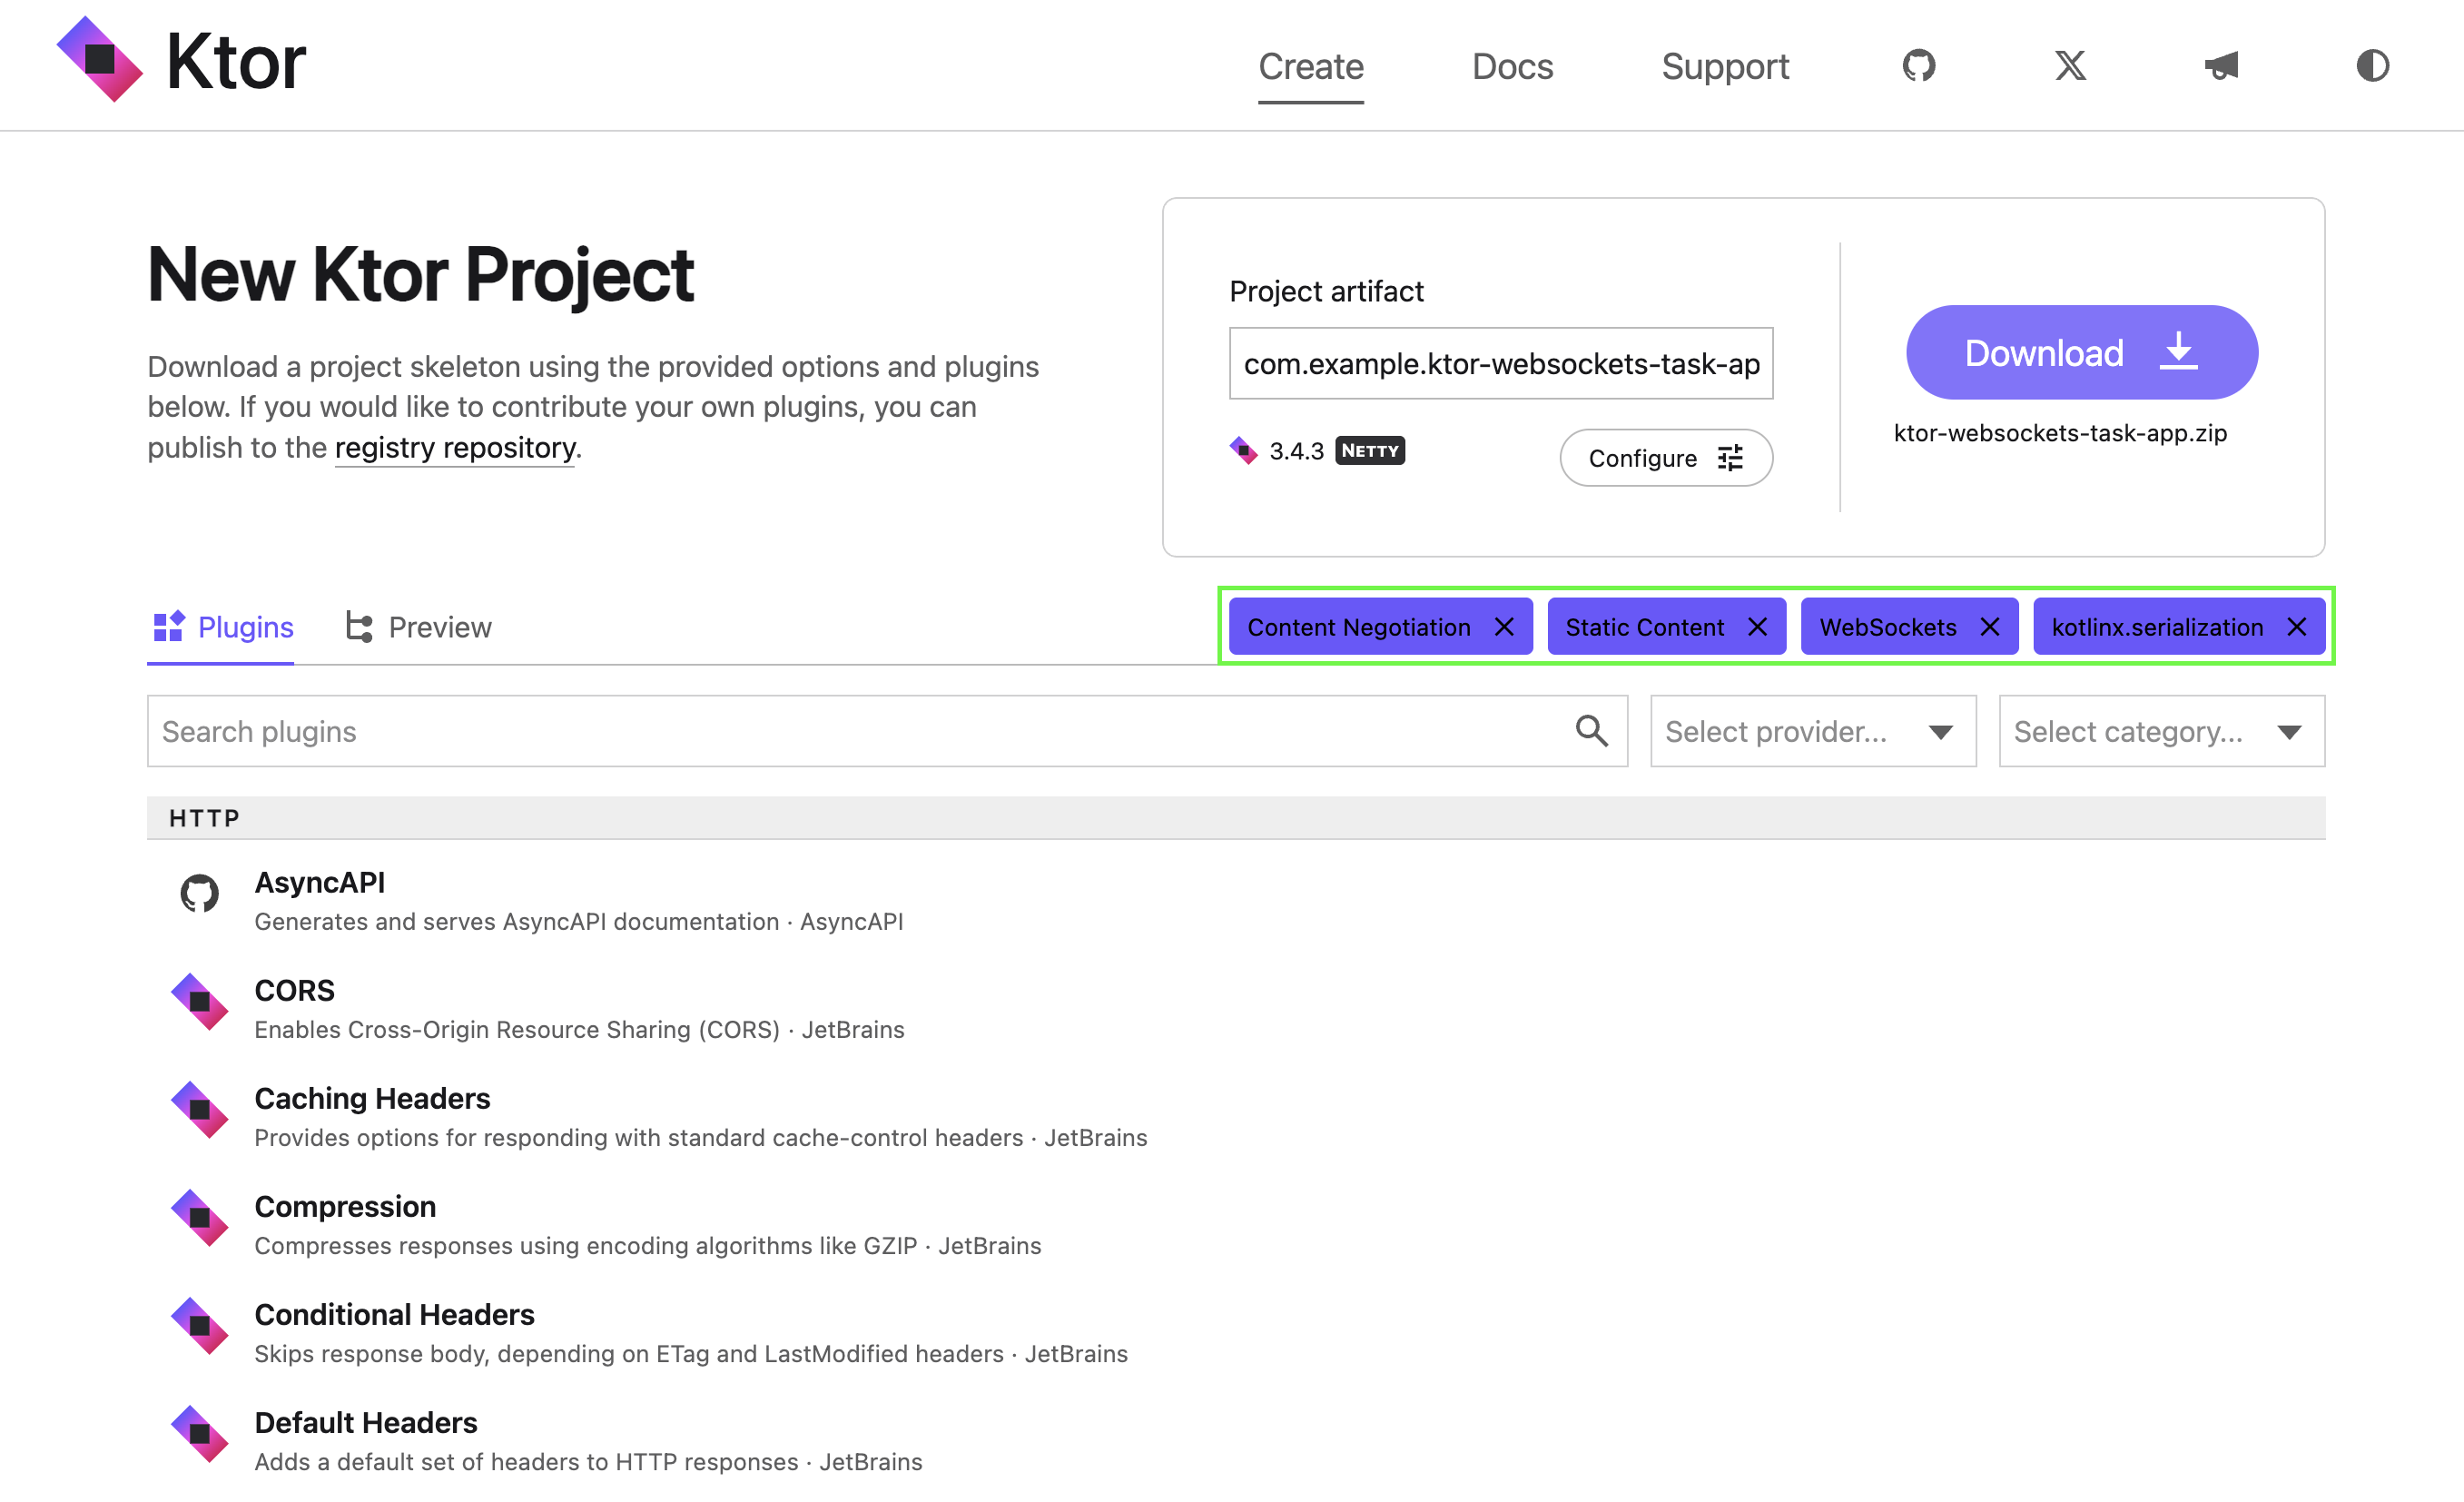Click the Project artifact input field
The height and width of the screenshot is (1502, 2464).
click(x=1500, y=363)
